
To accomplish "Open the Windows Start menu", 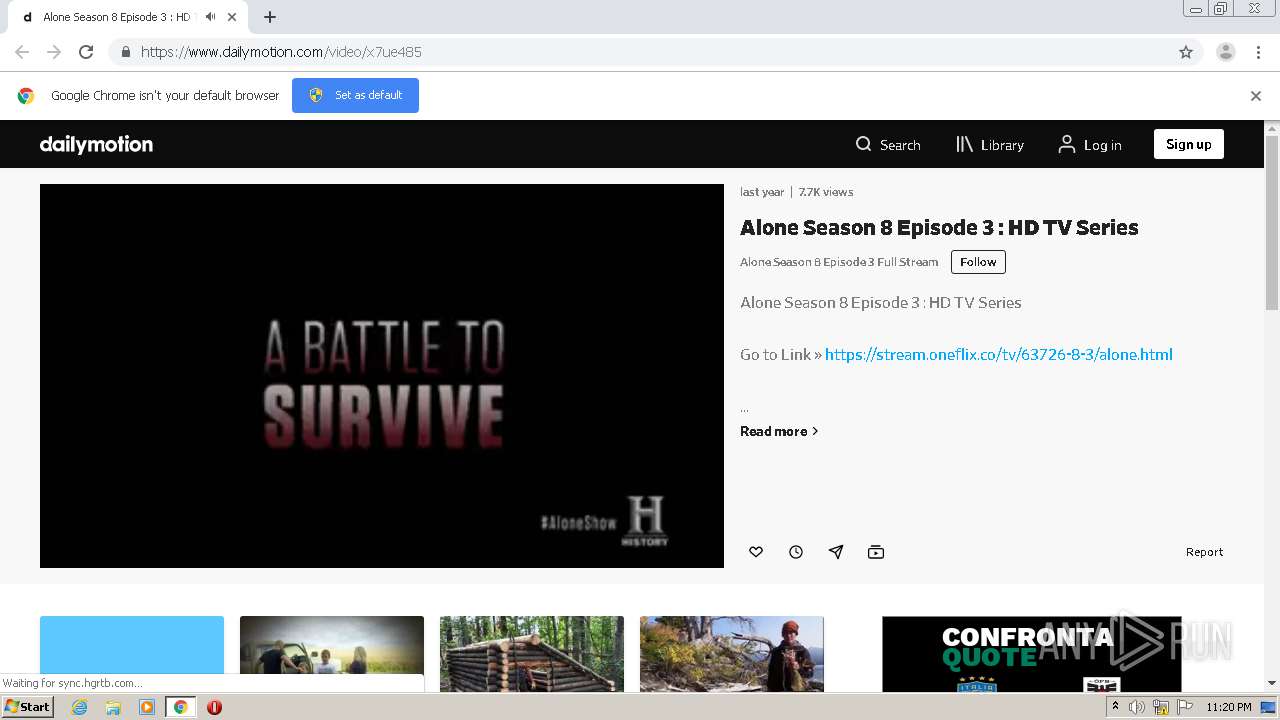I will (x=27, y=707).
